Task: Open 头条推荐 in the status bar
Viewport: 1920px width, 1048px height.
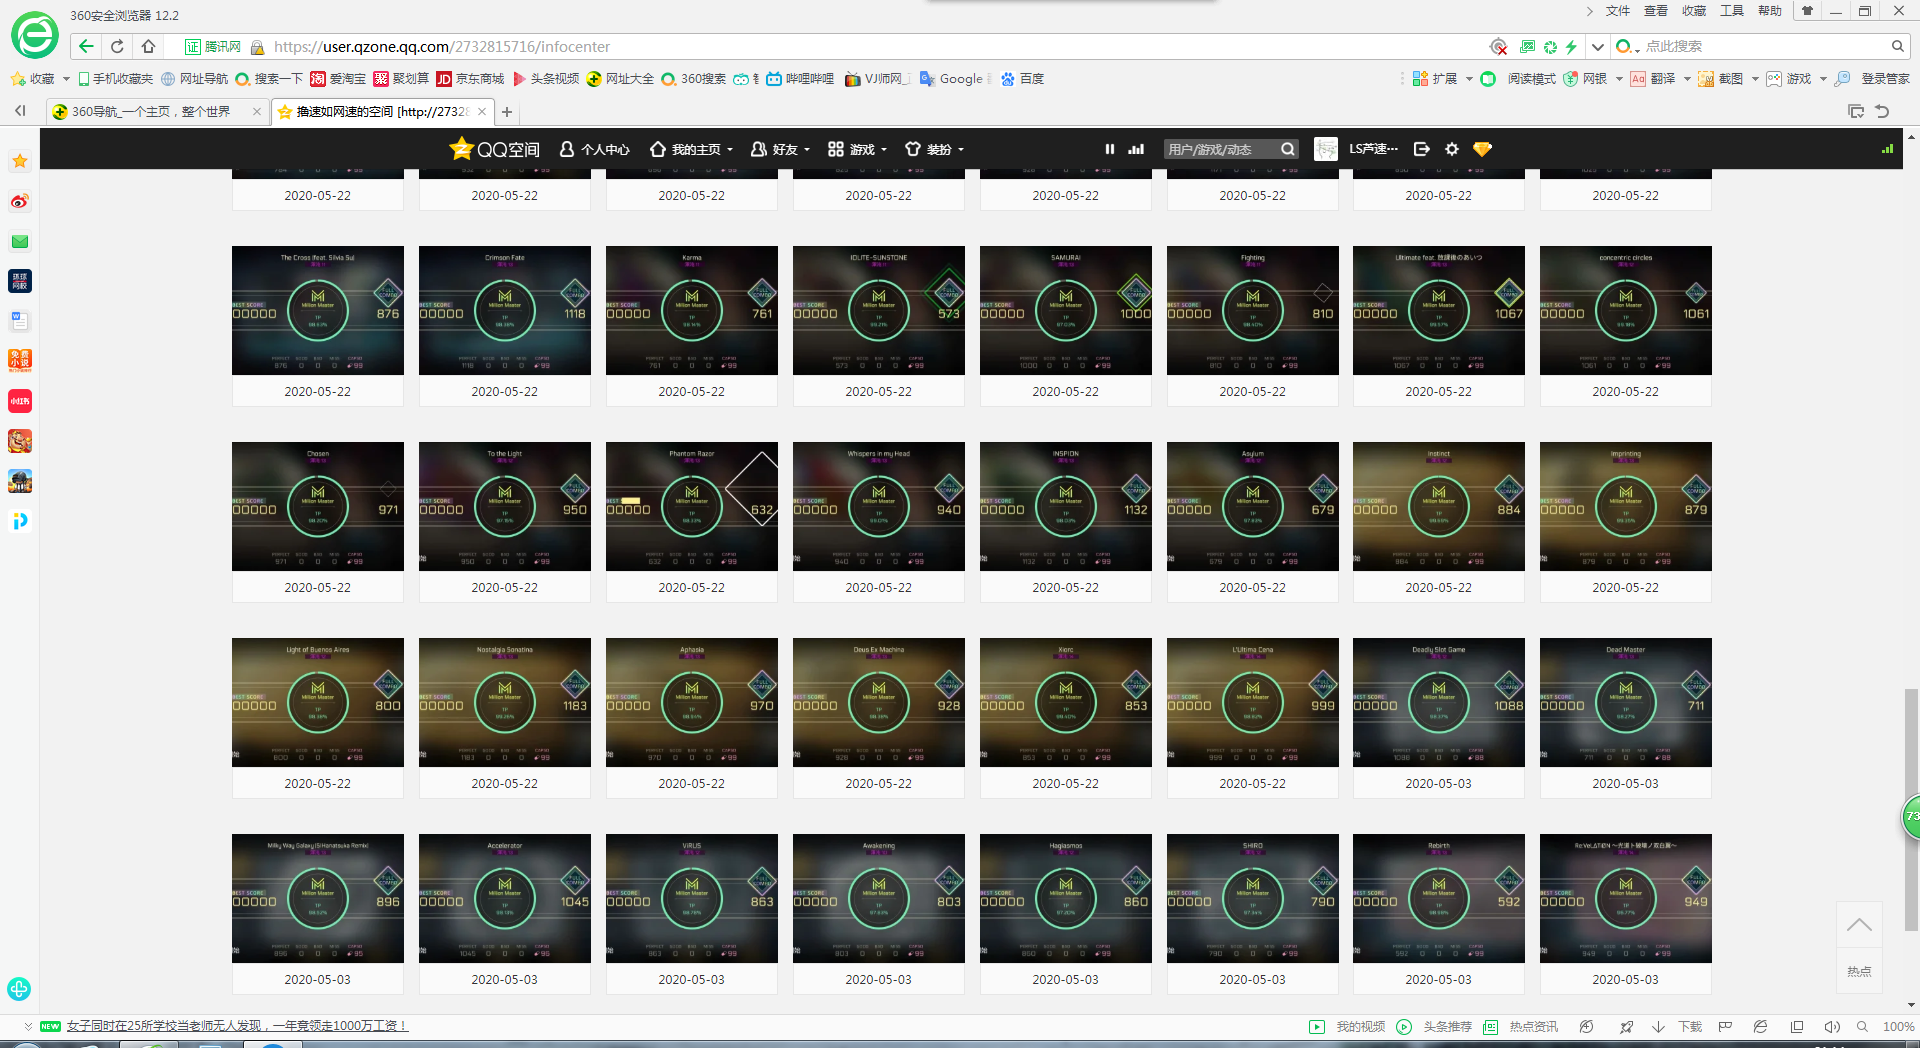Action: point(1434,1026)
